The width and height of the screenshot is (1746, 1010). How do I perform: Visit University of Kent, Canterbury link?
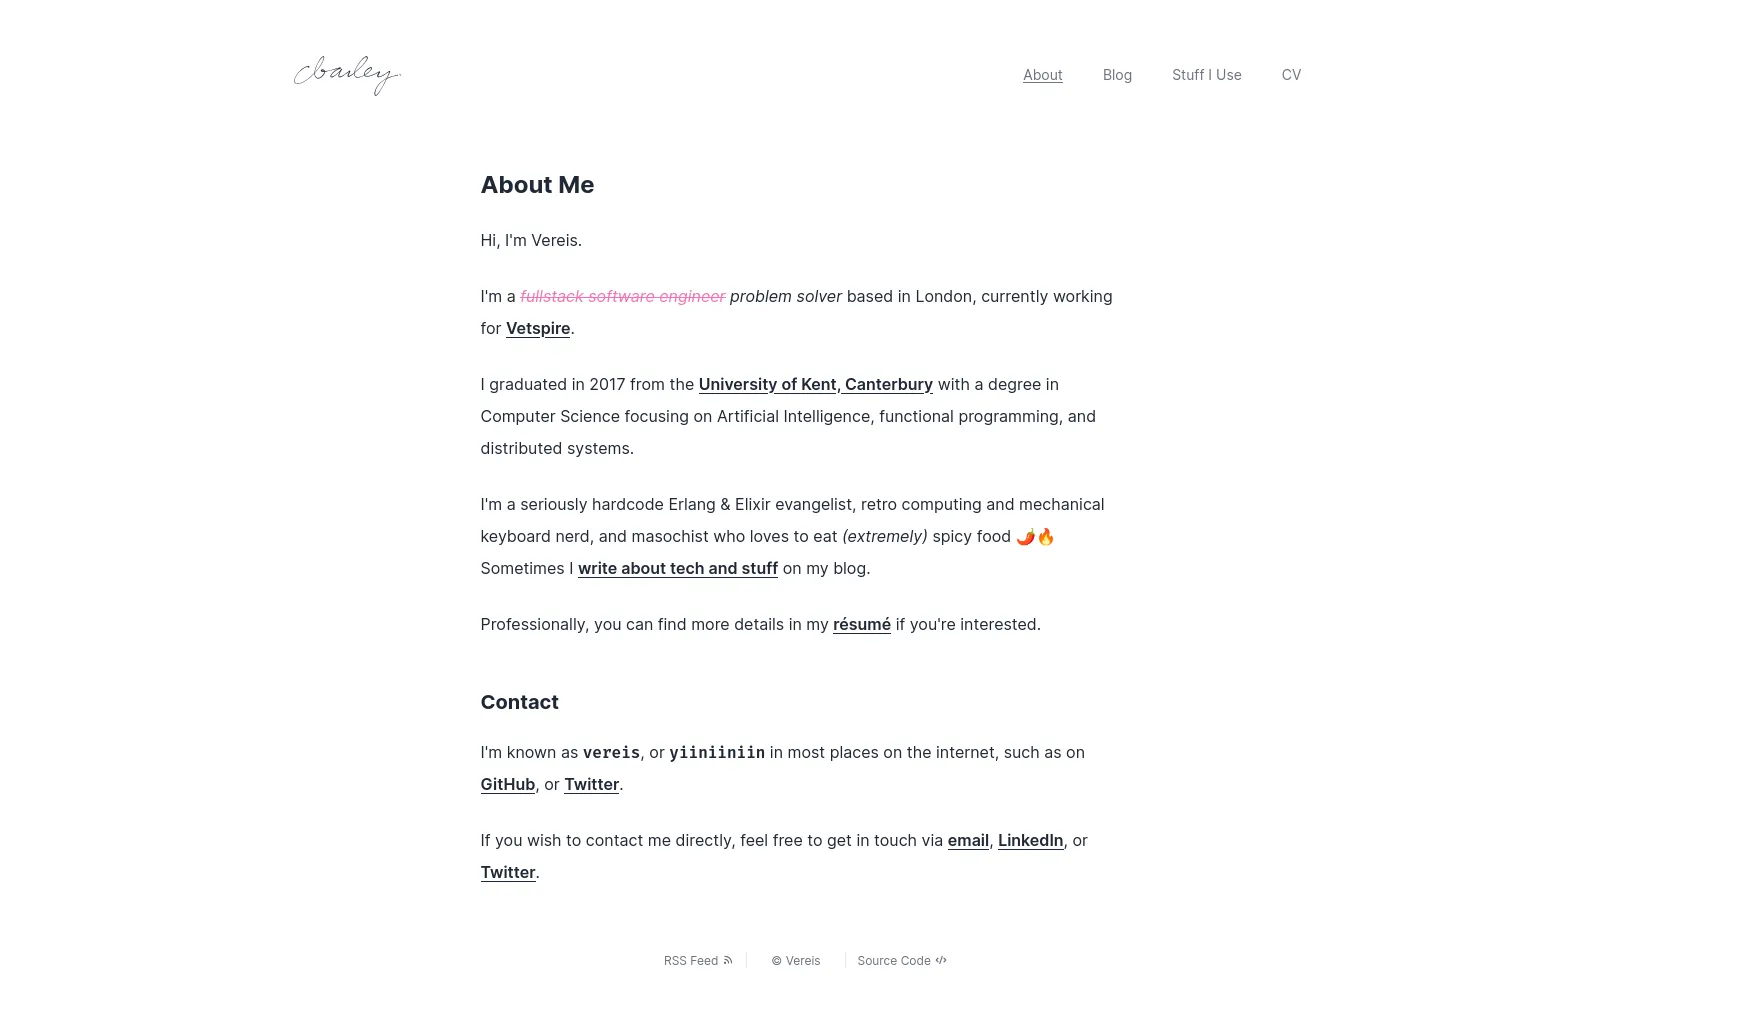pyautogui.click(x=815, y=384)
